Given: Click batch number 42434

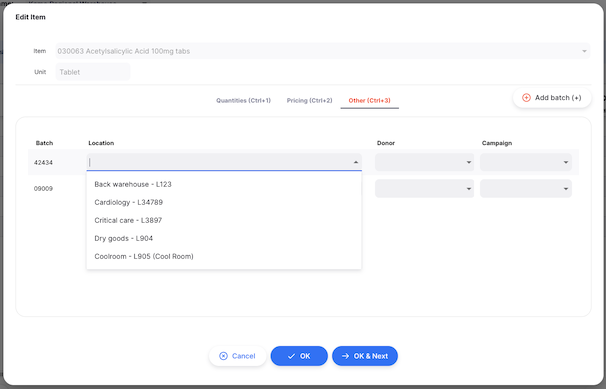Looking at the screenshot, I should coord(43,163).
